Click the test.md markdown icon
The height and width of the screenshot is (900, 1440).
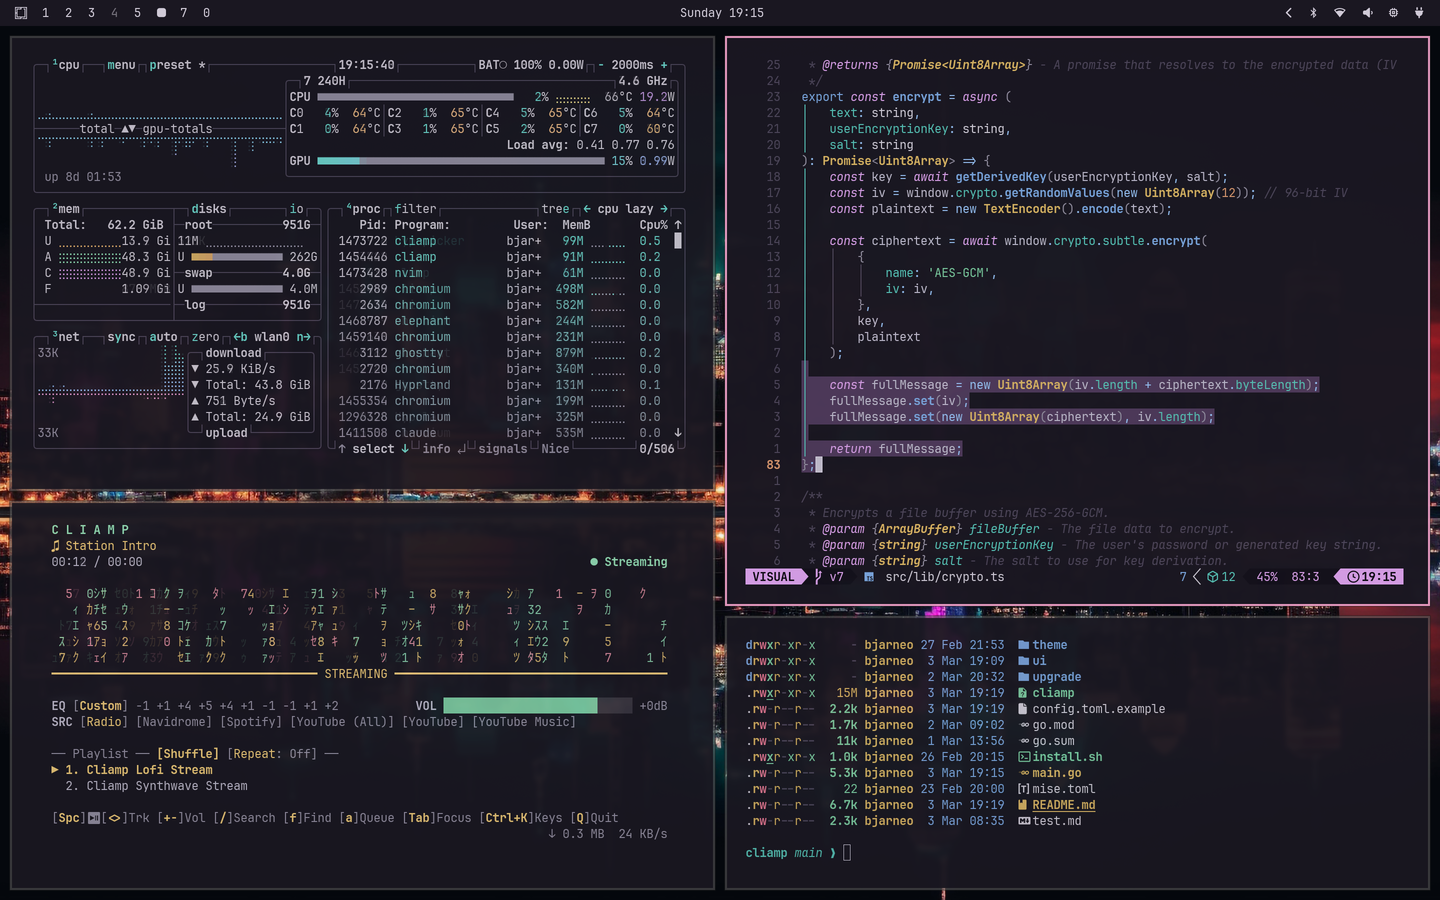click(1024, 821)
